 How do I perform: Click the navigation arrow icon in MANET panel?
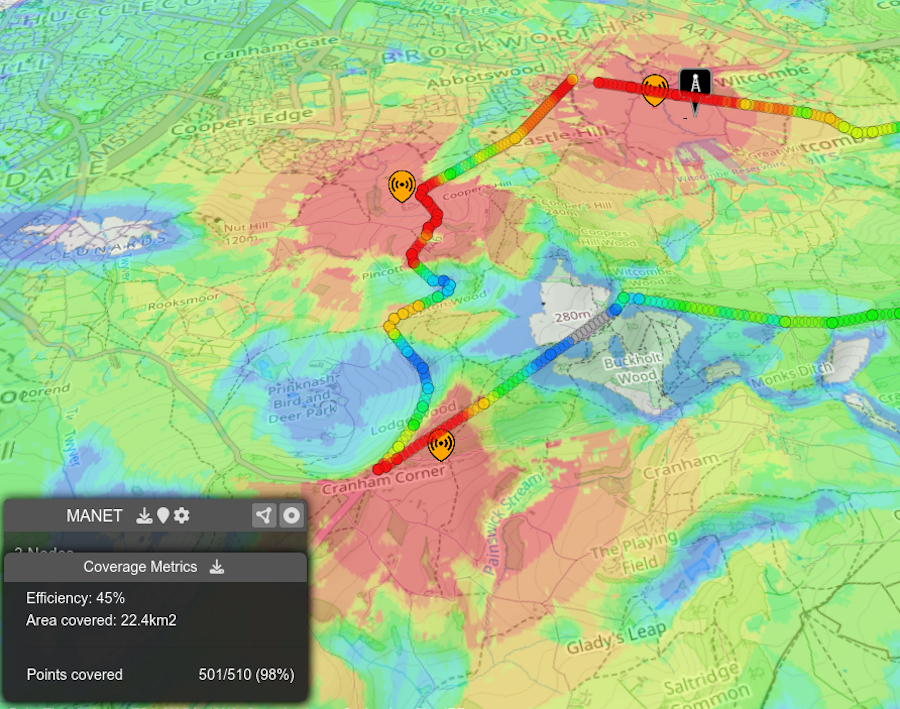pyautogui.click(x=262, y=515)
